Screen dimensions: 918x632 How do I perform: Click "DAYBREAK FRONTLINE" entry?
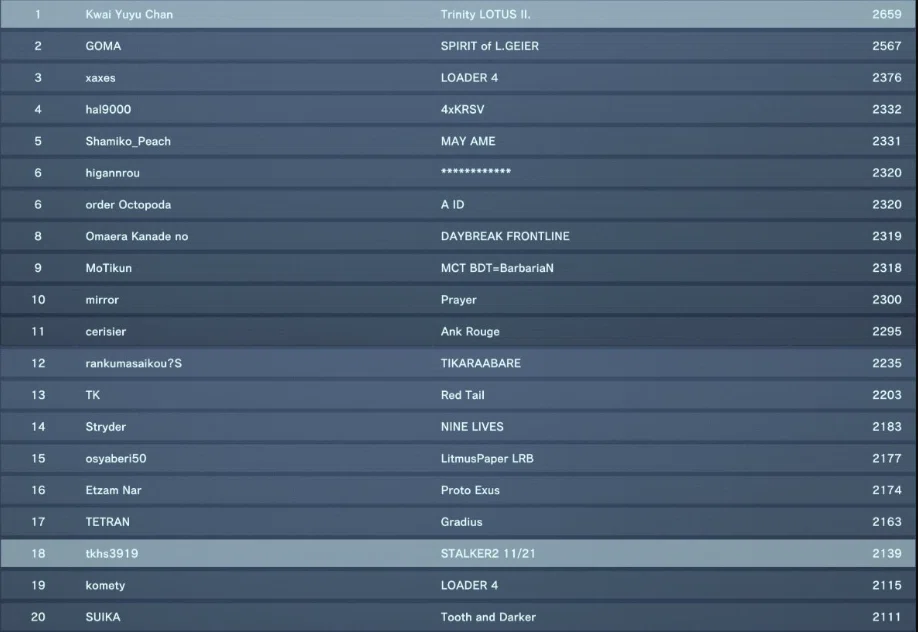[x=505, y=236]
